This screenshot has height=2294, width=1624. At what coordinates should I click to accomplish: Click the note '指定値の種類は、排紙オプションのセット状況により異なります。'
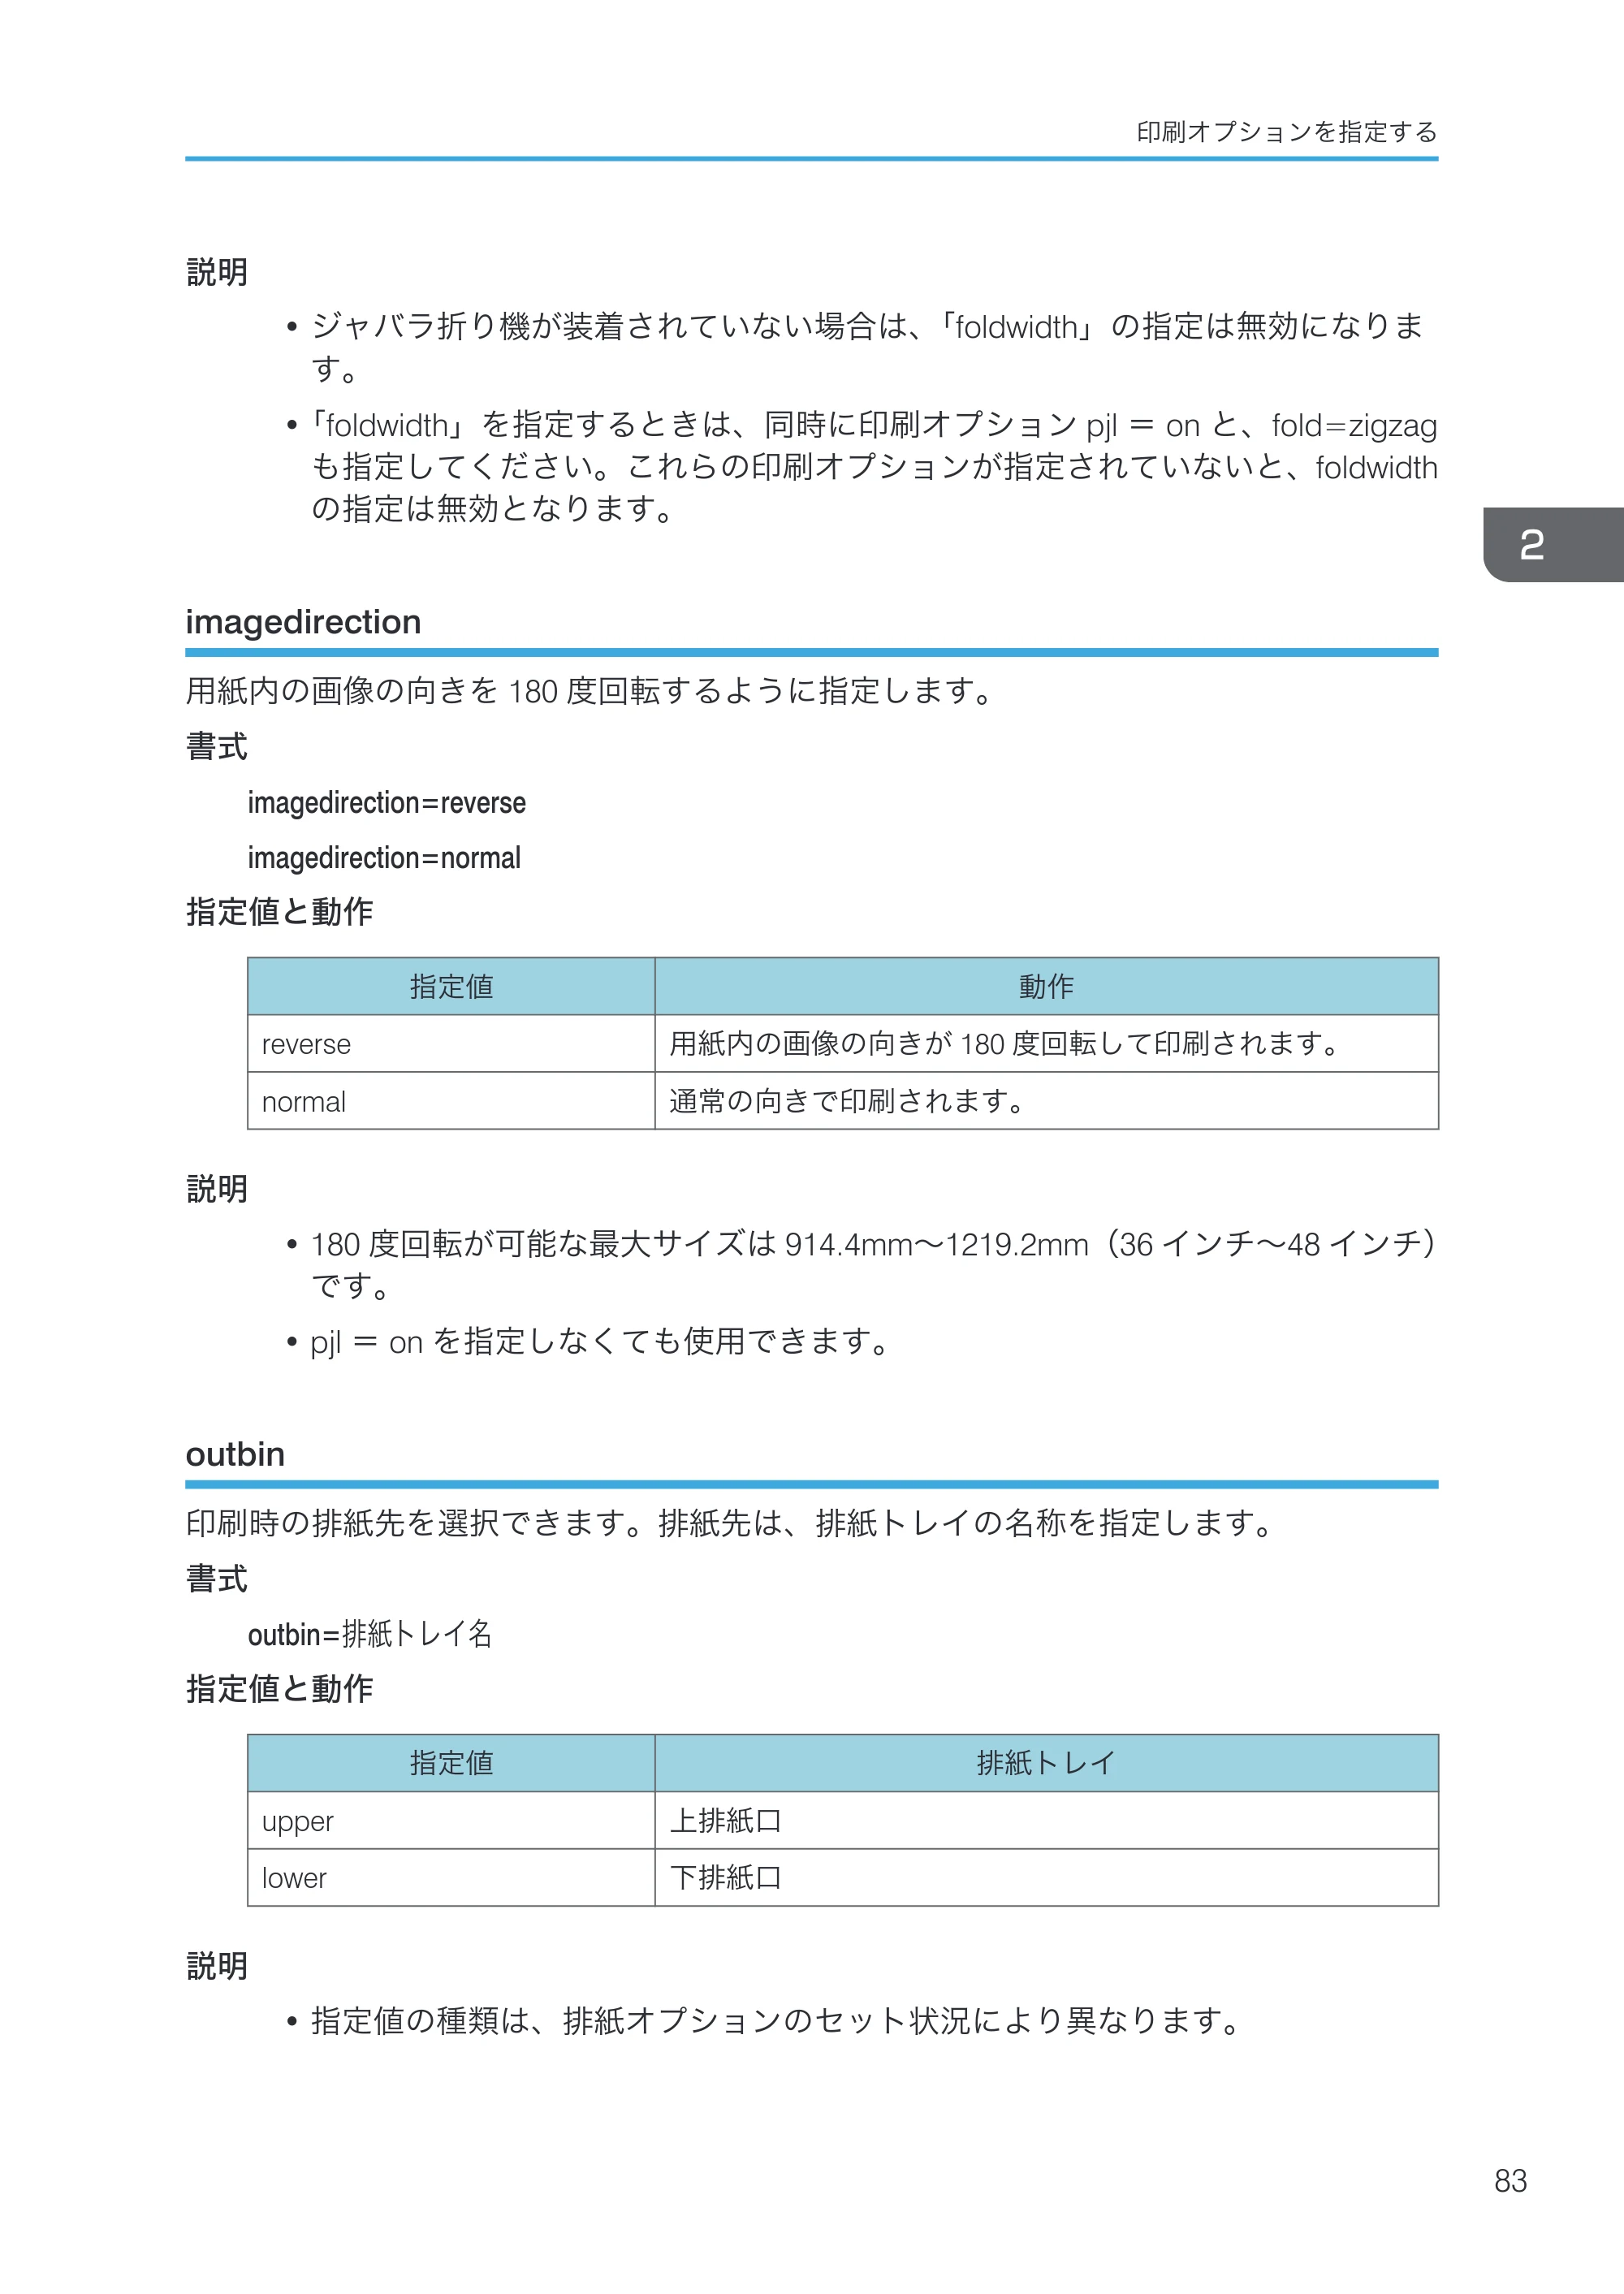pos(777,2021)
